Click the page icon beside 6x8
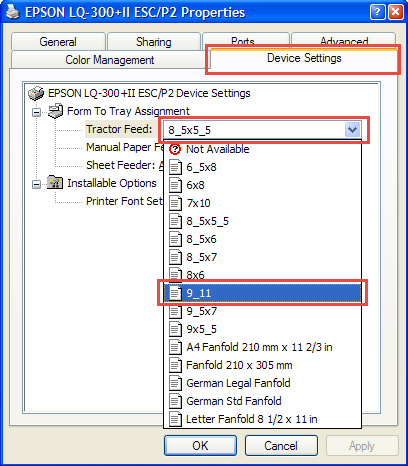Screen dimensions: 408x466 coord(175,185)
